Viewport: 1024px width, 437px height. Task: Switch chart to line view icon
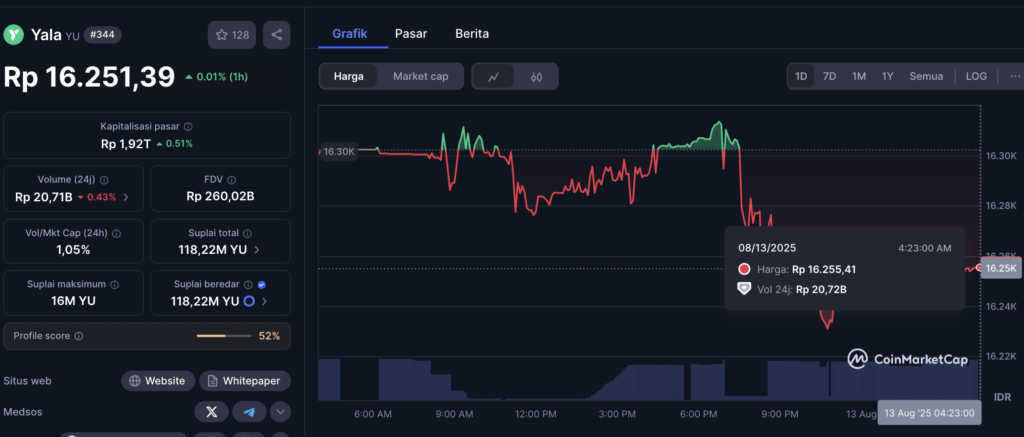coord(494,76)
